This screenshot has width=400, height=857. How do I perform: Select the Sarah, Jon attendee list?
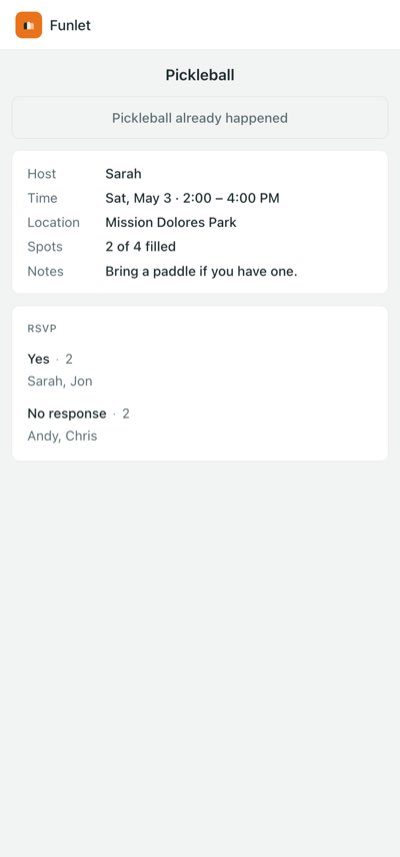[60, 381]
